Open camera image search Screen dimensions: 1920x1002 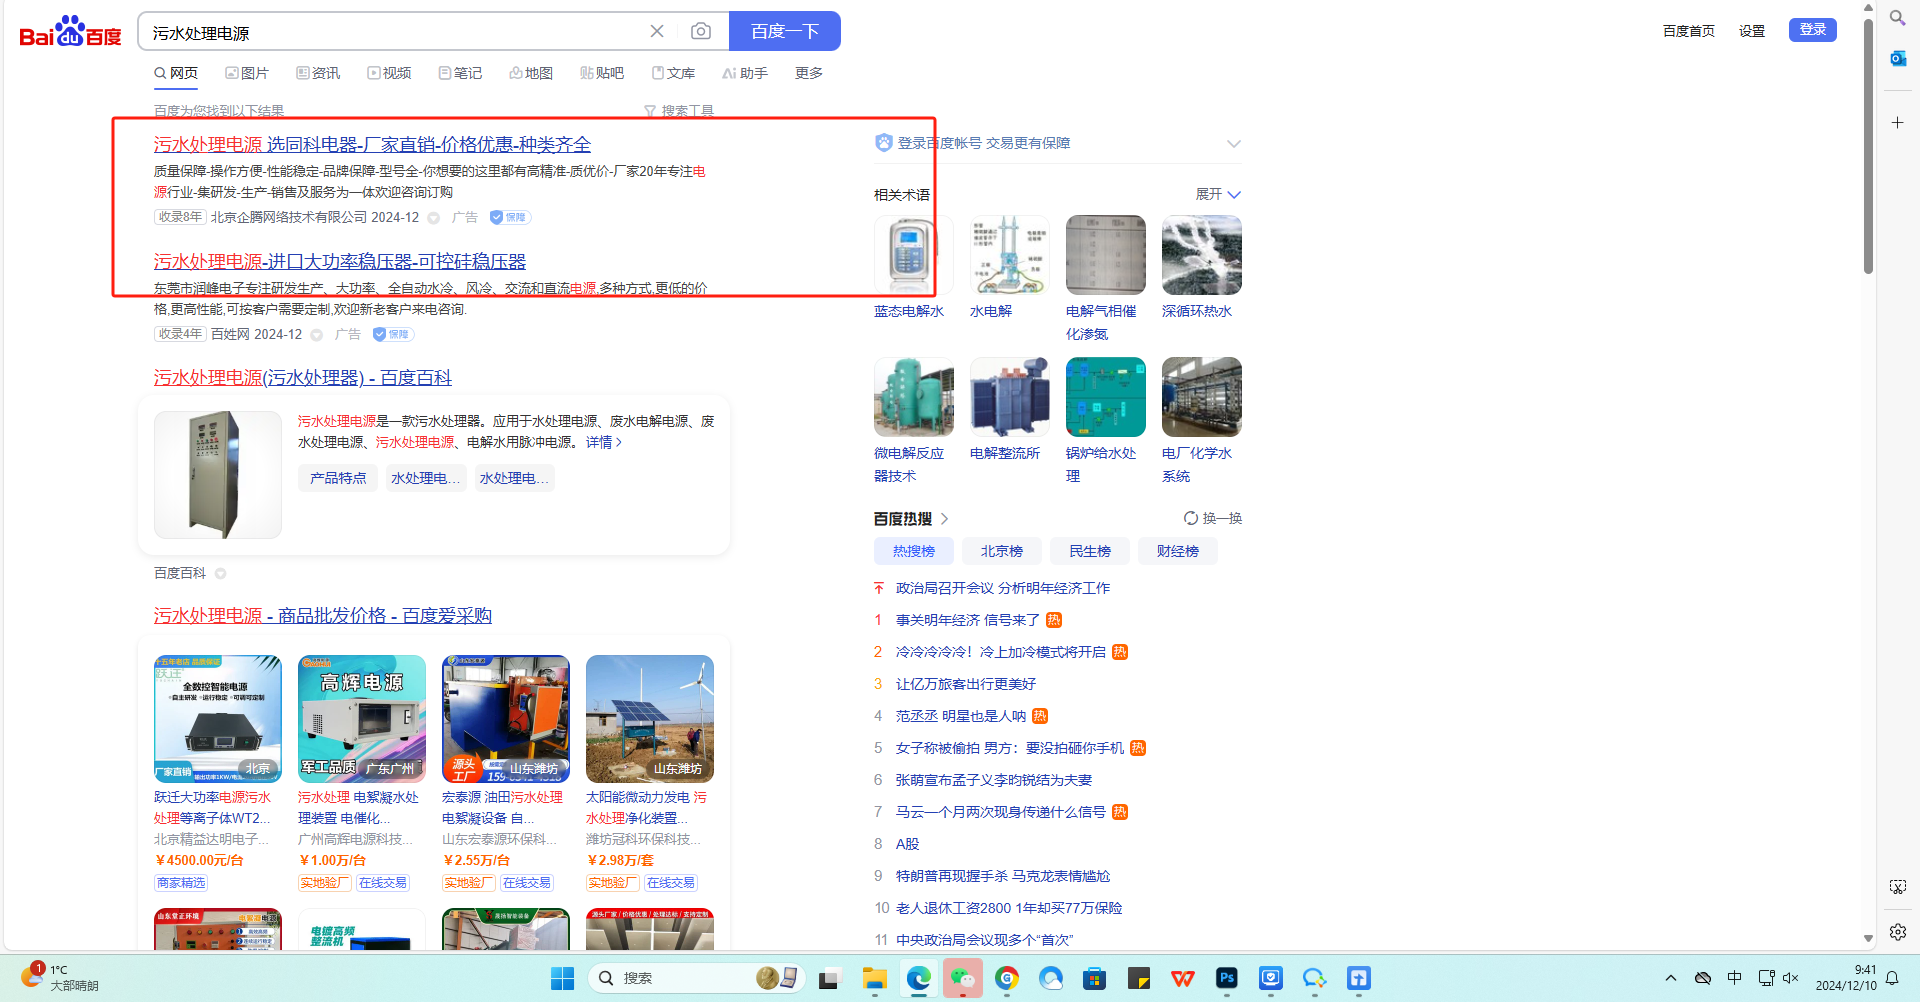tap(701, 31)
